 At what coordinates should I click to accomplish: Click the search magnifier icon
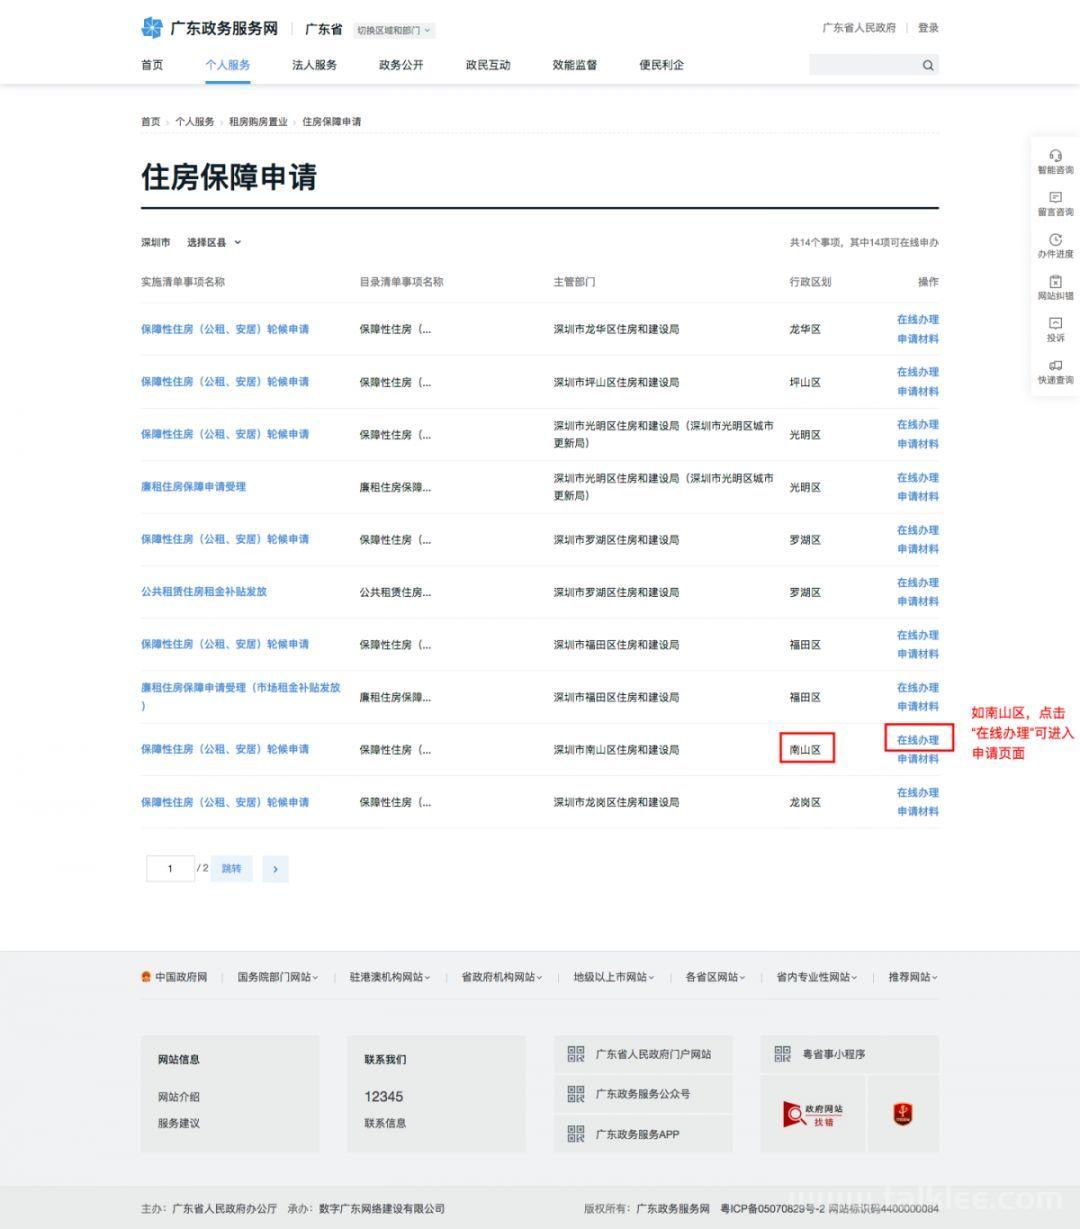click(x=927, y=66)
